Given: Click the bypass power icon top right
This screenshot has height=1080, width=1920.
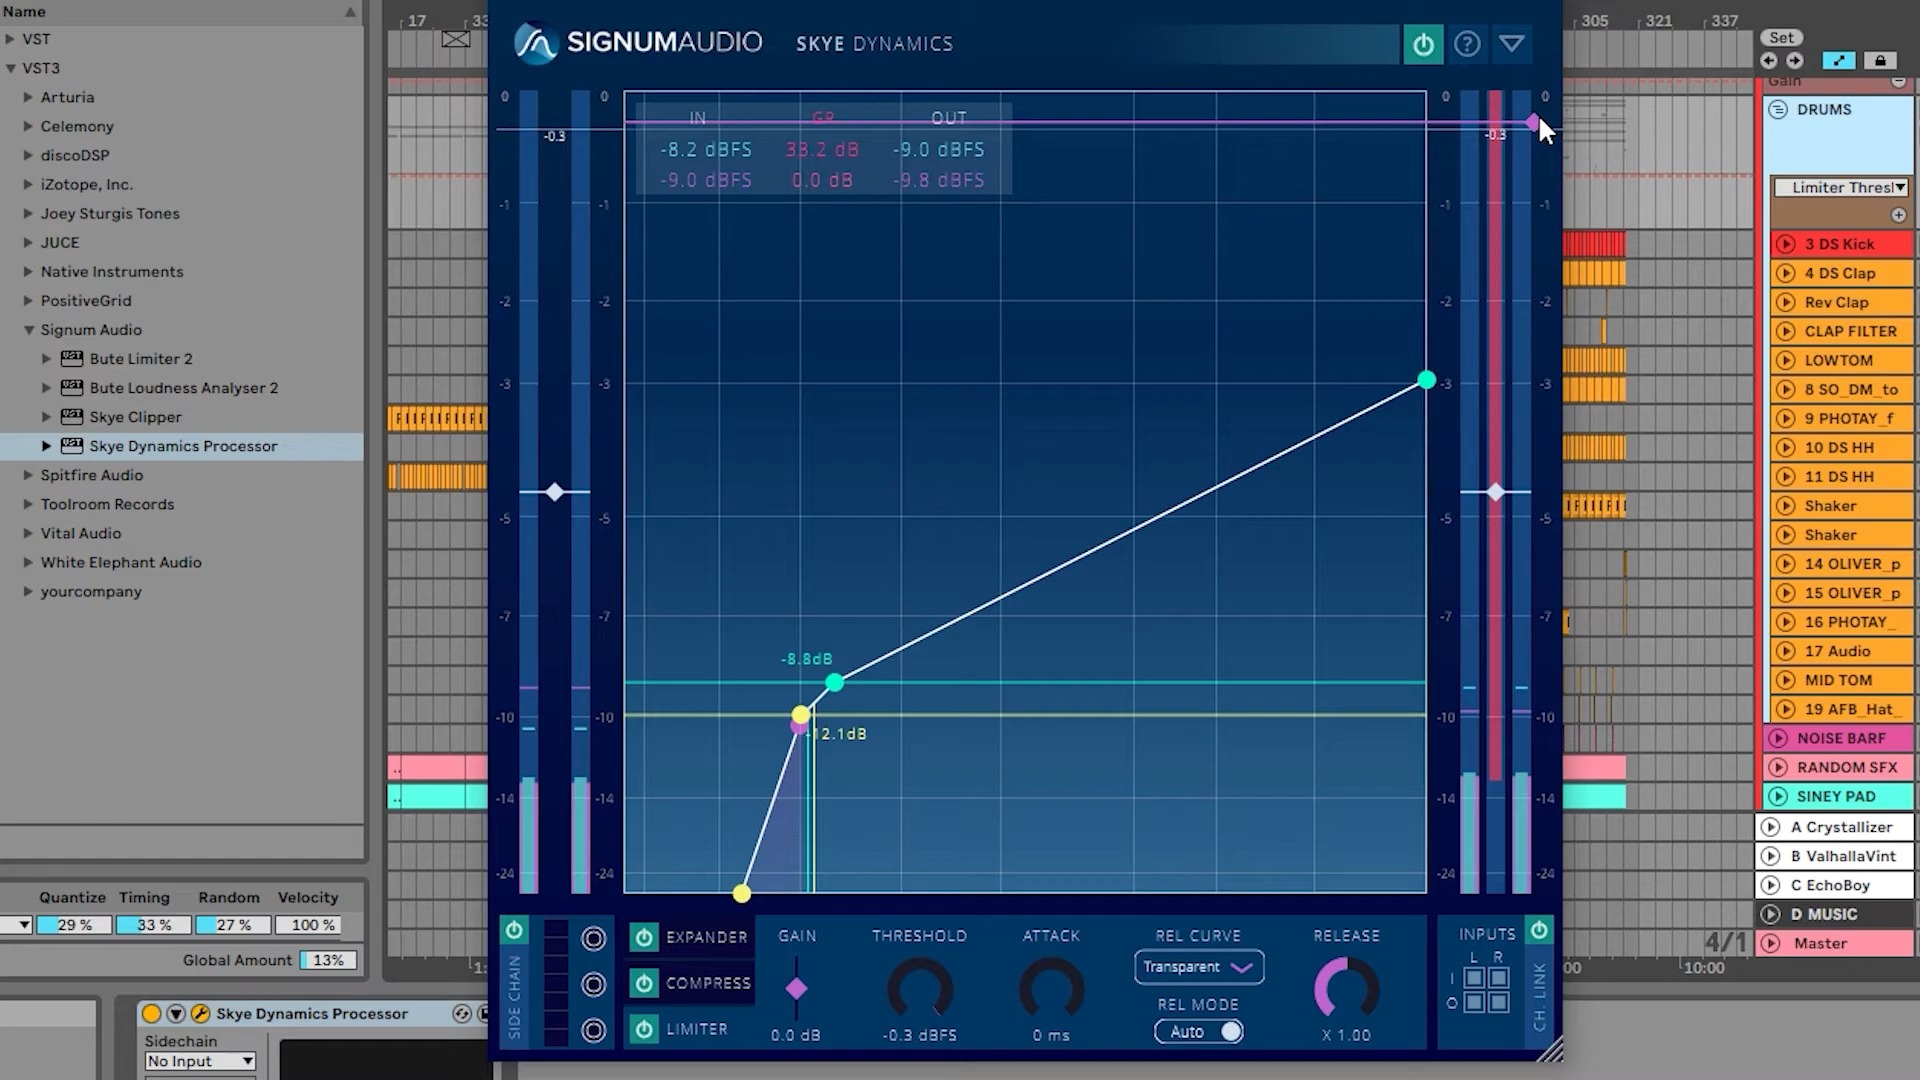Looking at the screenshot, I should [x=1423, y=44].
